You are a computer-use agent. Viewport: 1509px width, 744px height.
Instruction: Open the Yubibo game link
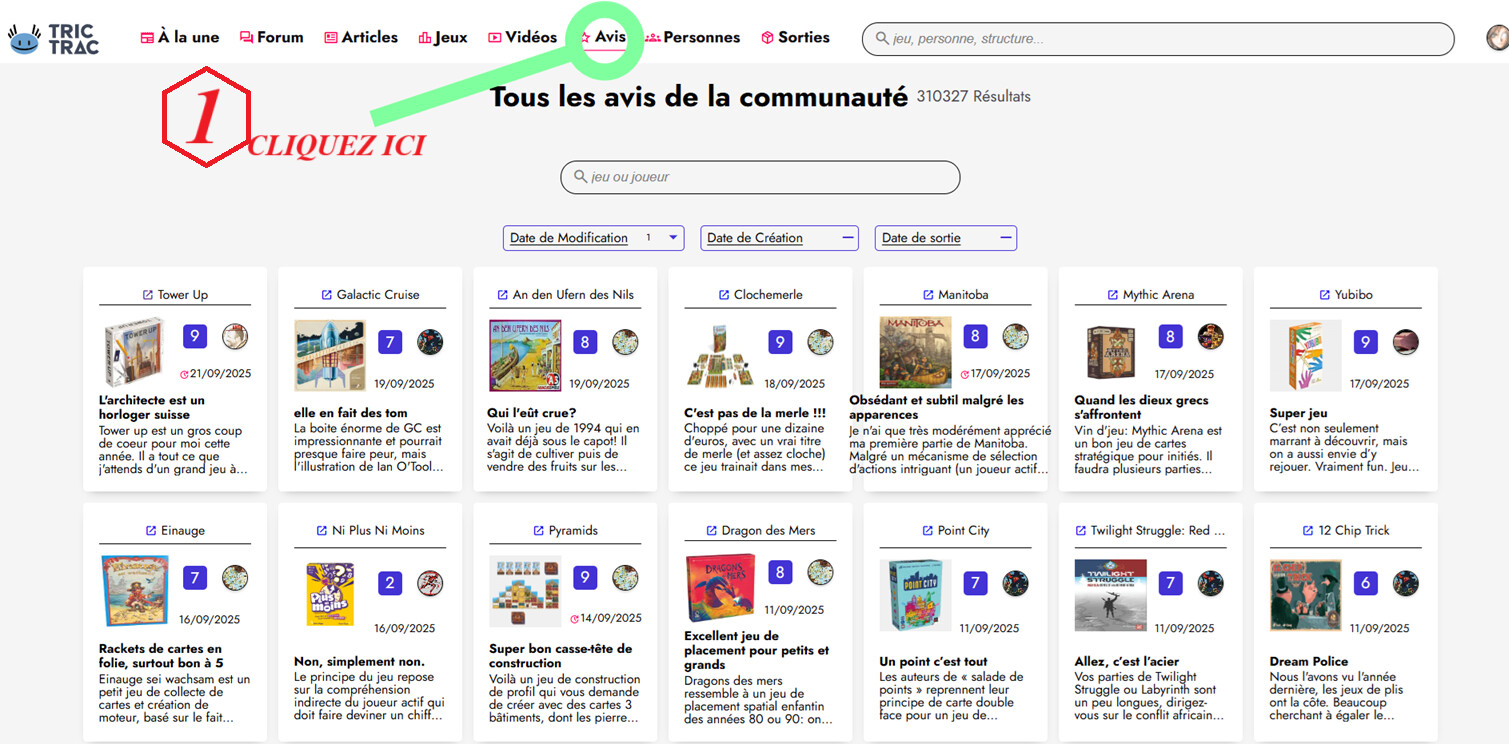pos(1345,295)
